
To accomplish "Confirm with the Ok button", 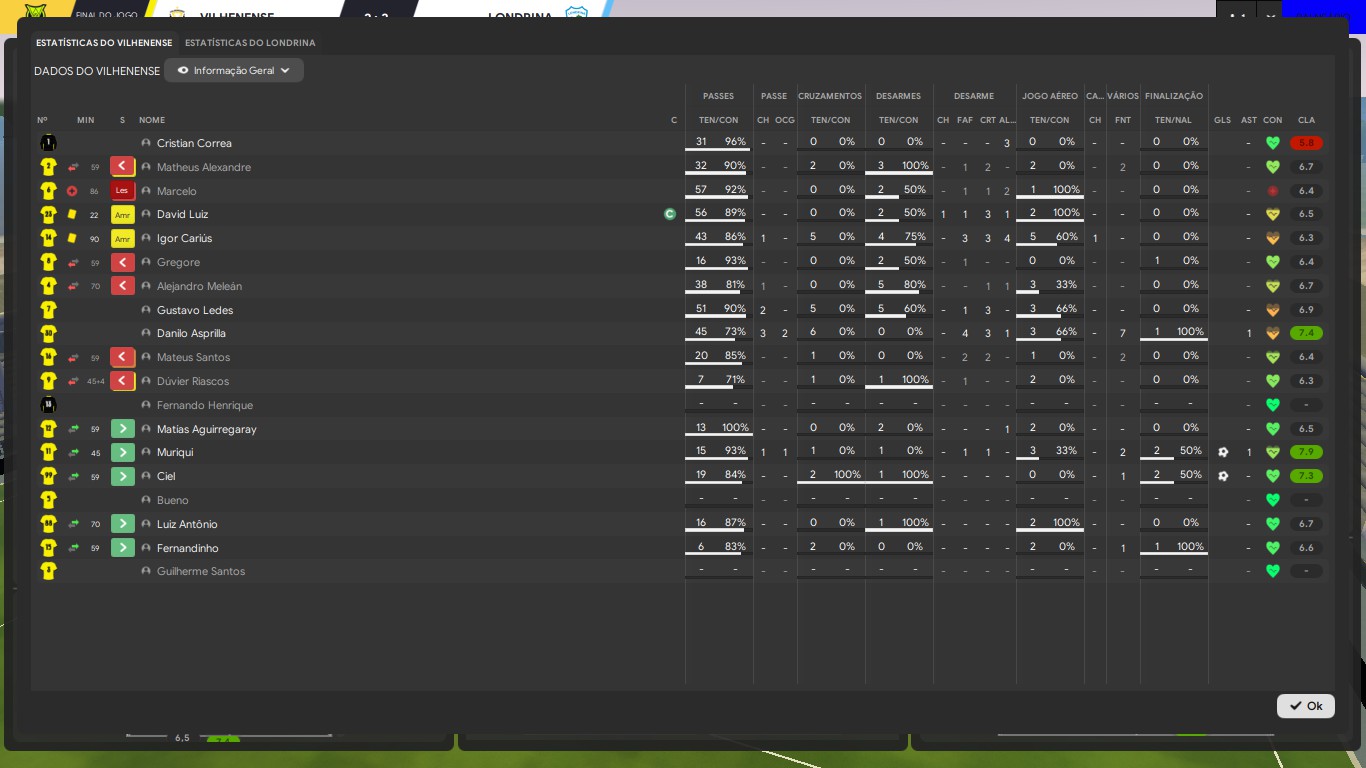I will [x=1306, y=706].
